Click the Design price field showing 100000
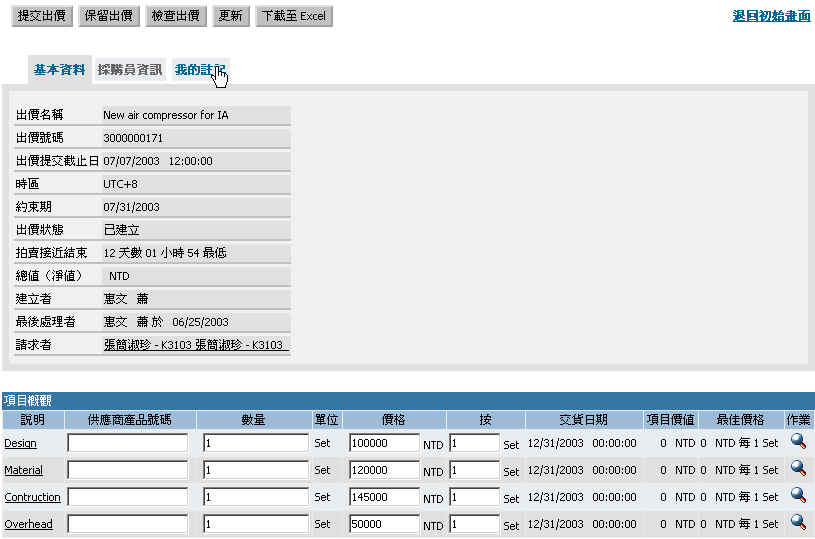Screen dimensions: 815x539 coord(384,442)
